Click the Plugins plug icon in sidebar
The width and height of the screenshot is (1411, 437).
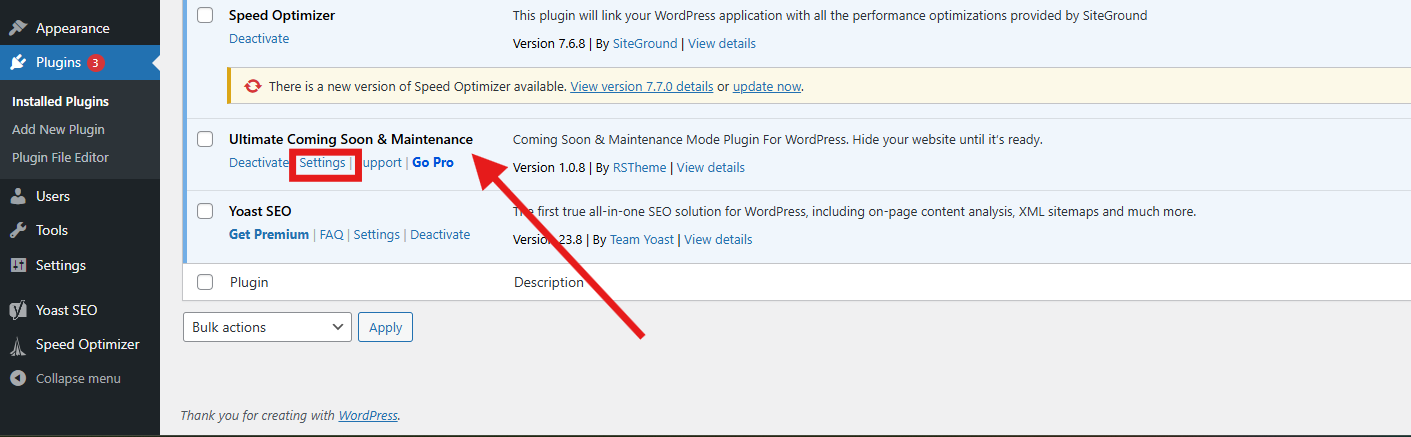tap(18, 62)
